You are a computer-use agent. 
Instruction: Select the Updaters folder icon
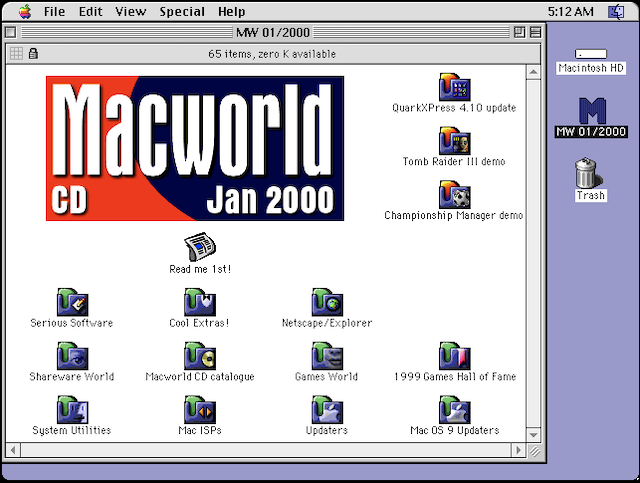click(327, 410)
